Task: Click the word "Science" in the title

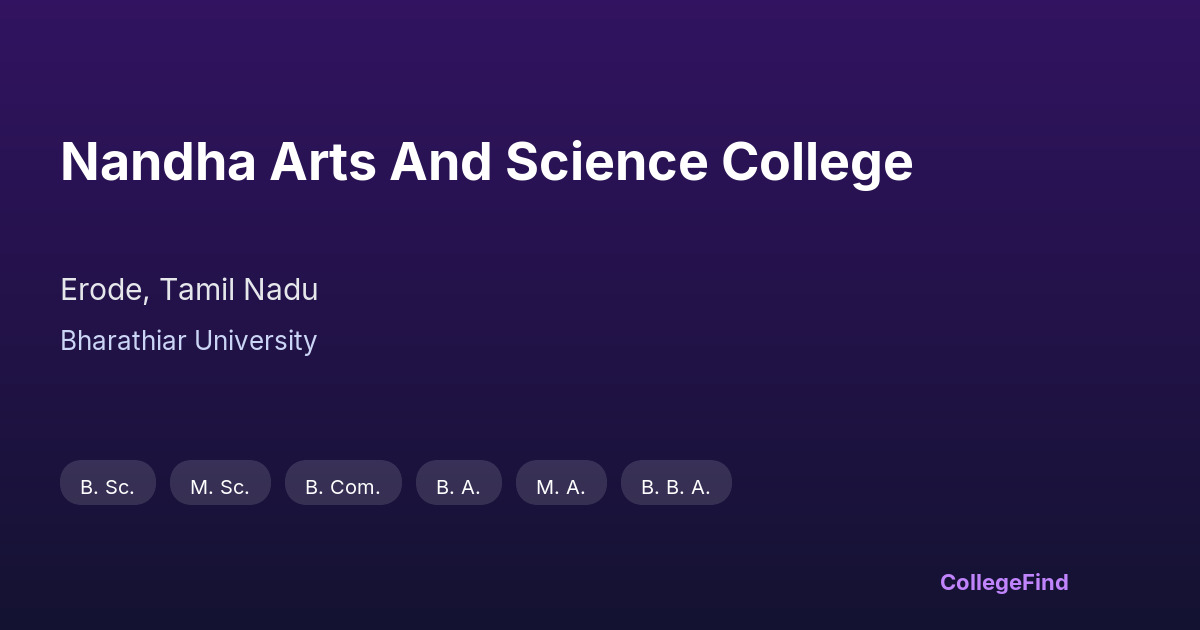Action: tap(606, 162)
